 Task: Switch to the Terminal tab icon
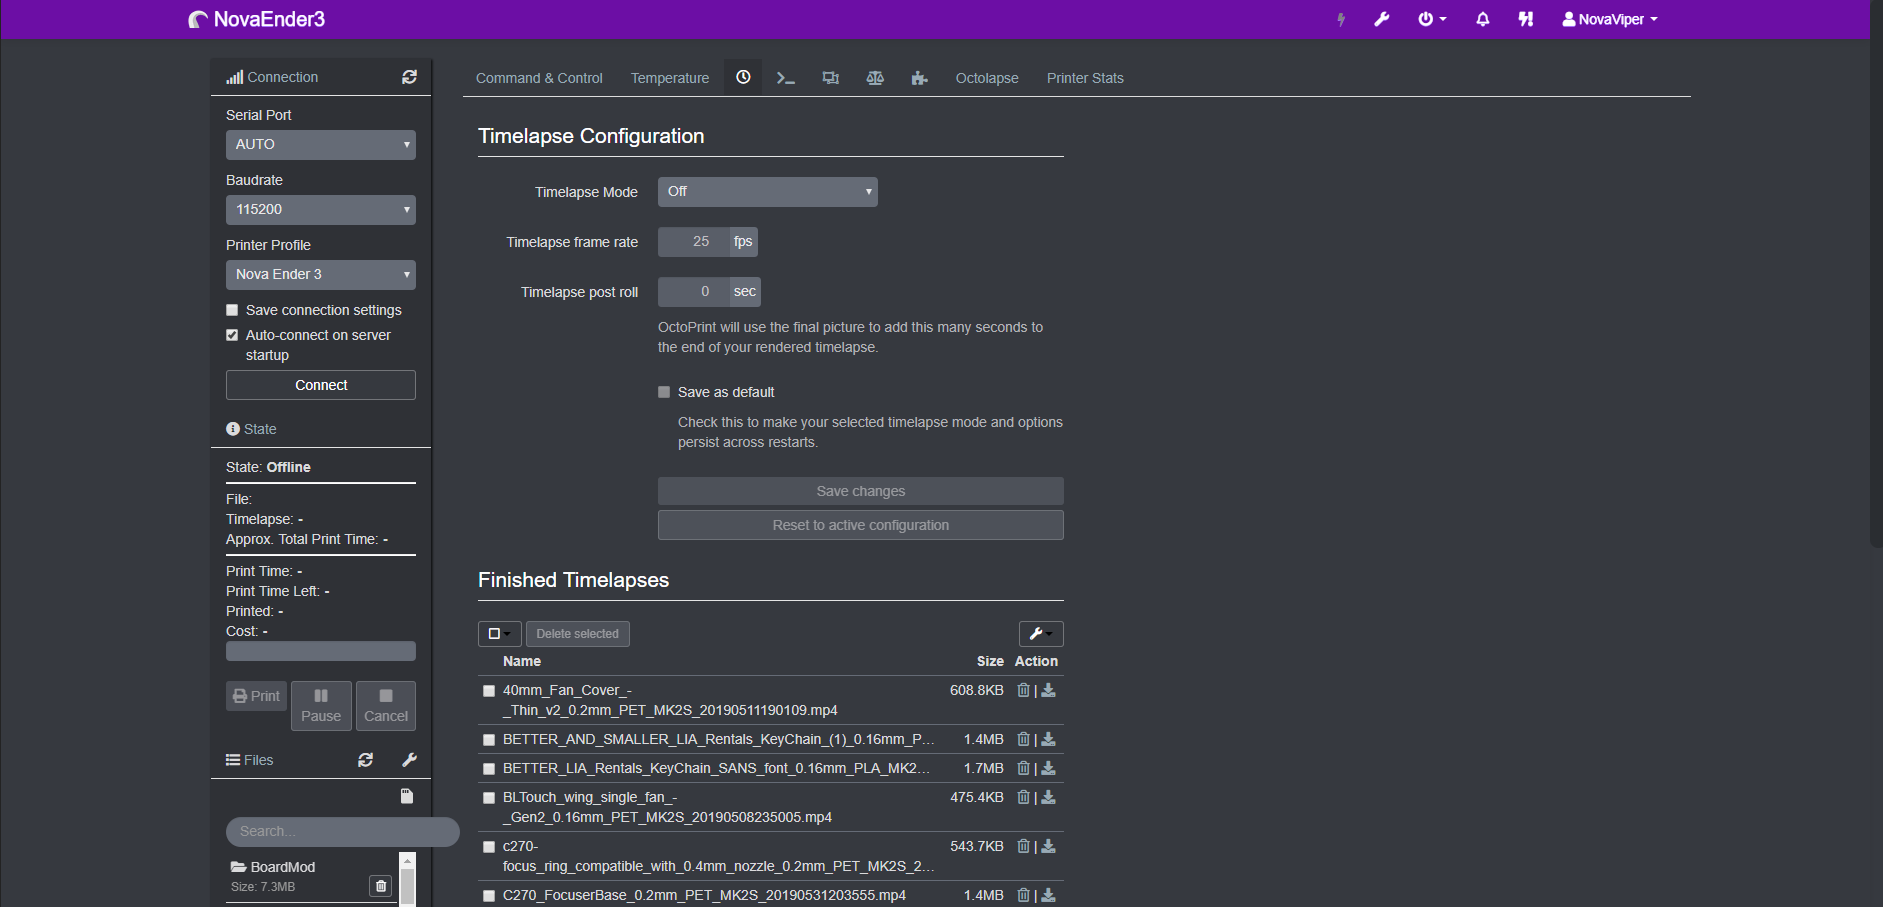[786, 77]
